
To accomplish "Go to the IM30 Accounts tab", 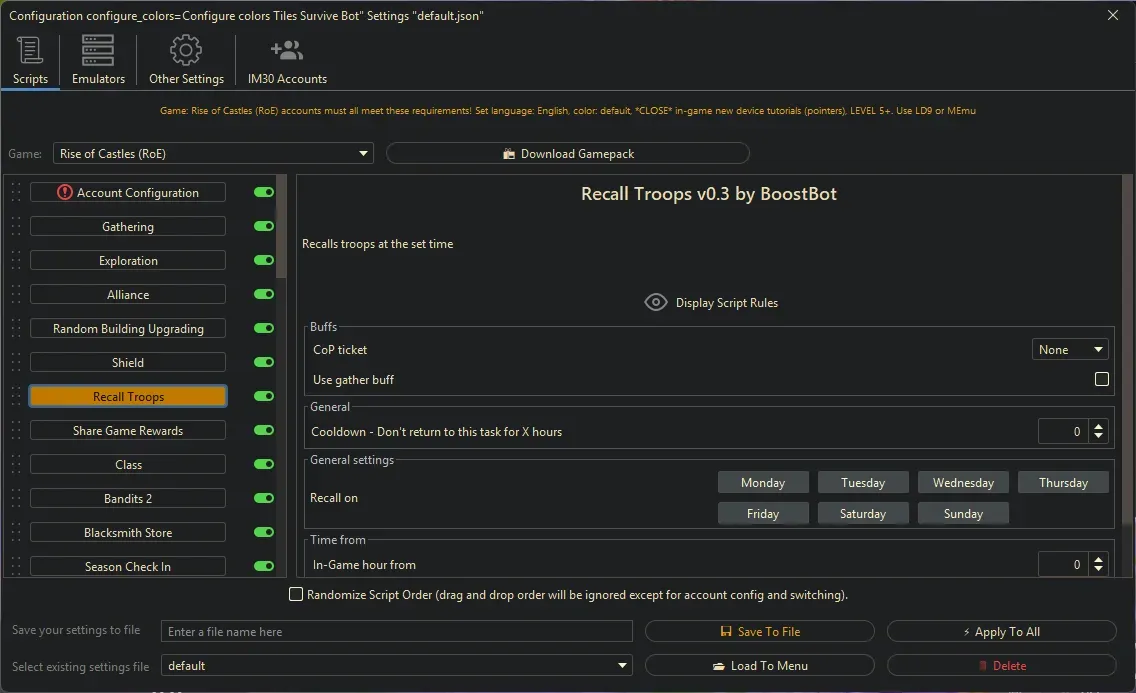I will (x=287, y=62).
